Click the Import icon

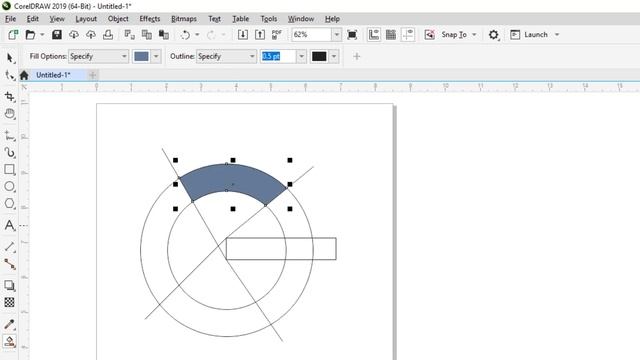coord(243,35)
